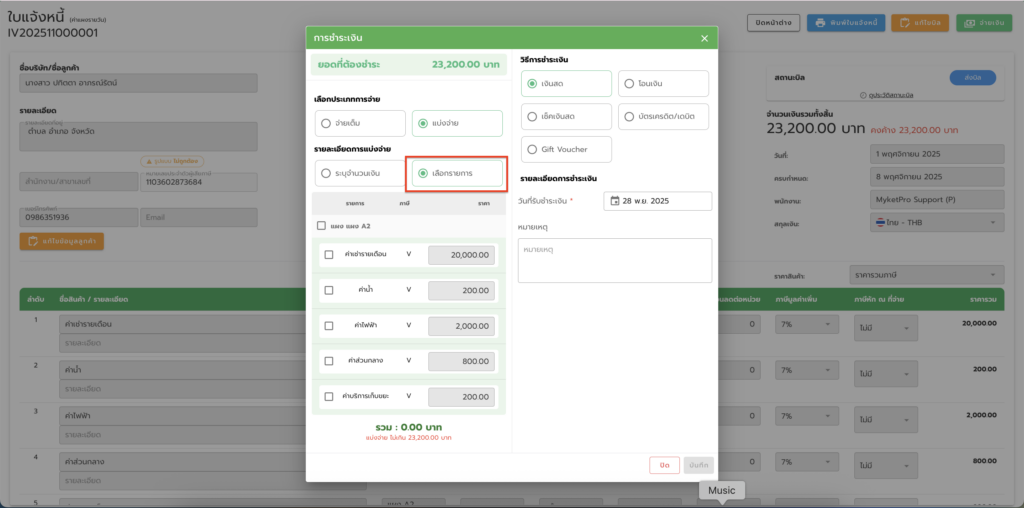This screenshot has width=1024, height=508.
Task: Click the icon on orange แก้ไขข้อมูลลูกค้า button
Action: click(x=33, y=241)
